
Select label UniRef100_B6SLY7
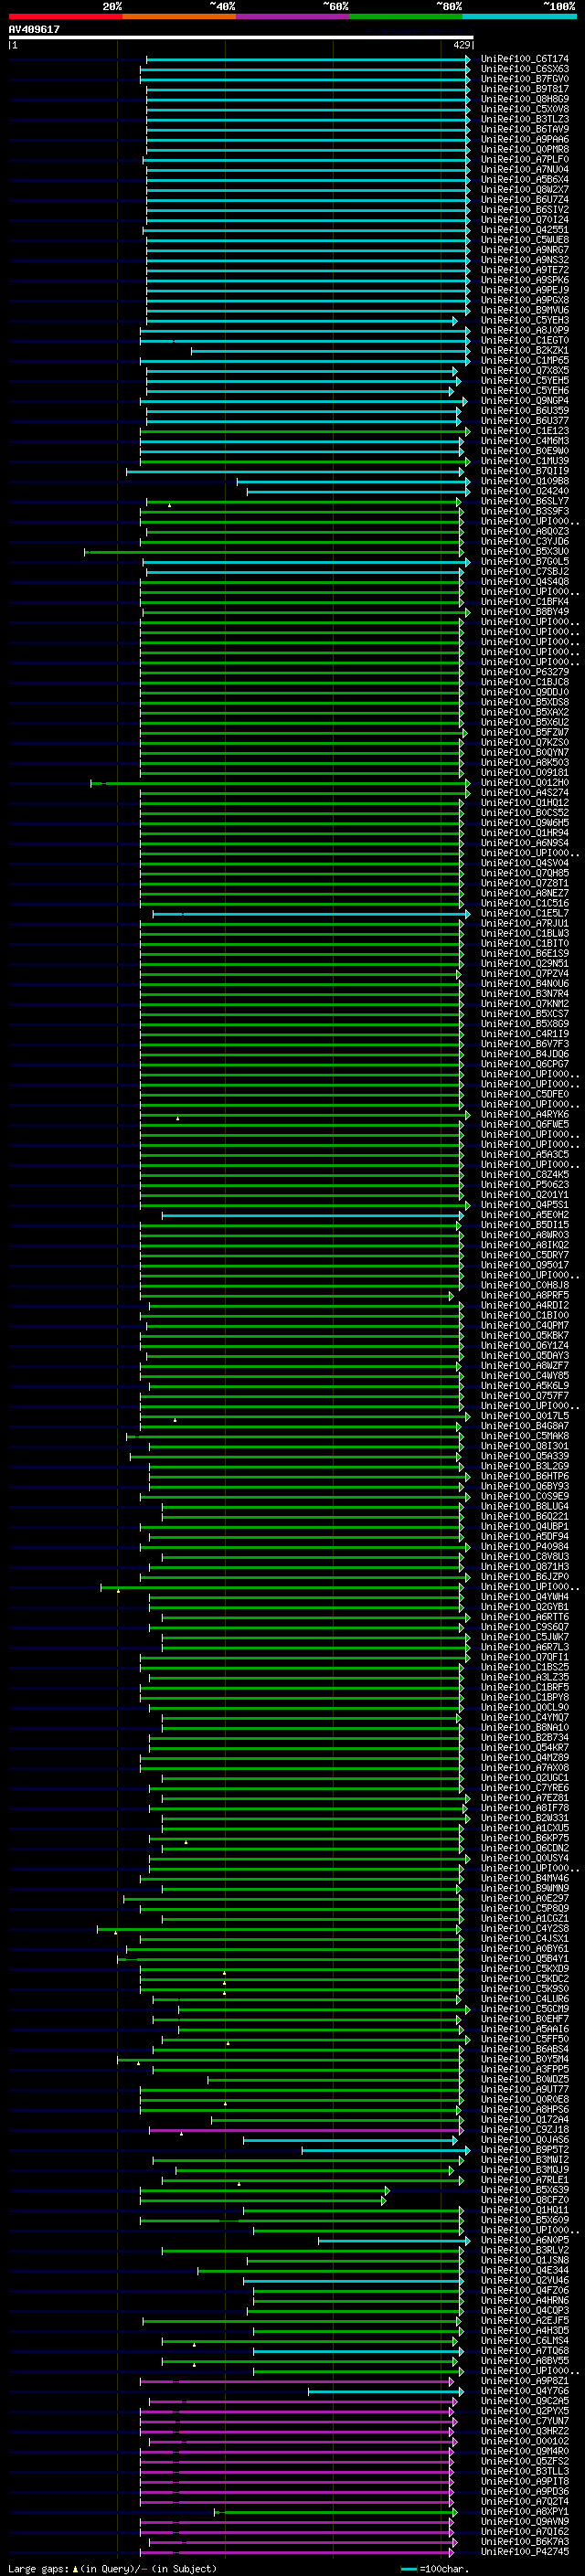pos(525,501)
